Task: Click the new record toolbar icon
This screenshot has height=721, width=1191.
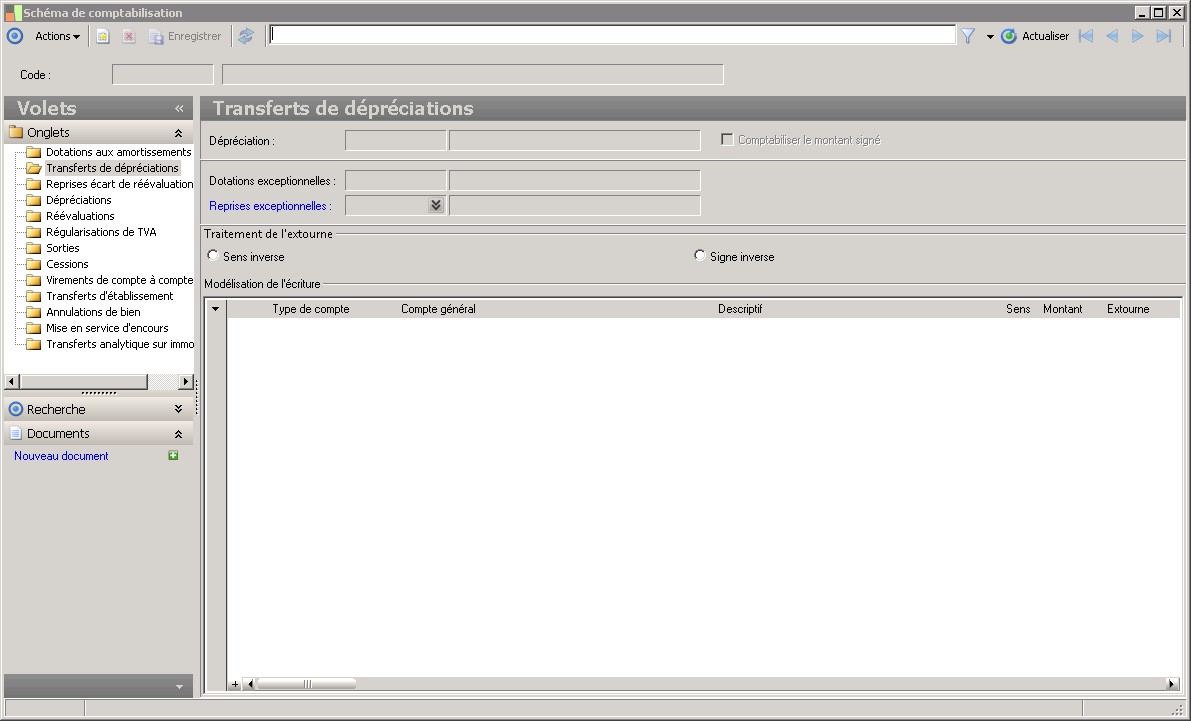Action: pos(103,36)
